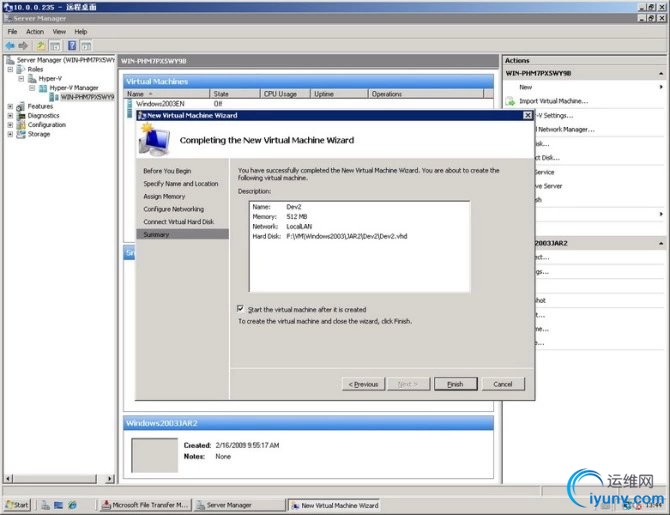Expand the Configuration tree node
The height and width of the screenshot is (515, 670).
tap(10, 125)
